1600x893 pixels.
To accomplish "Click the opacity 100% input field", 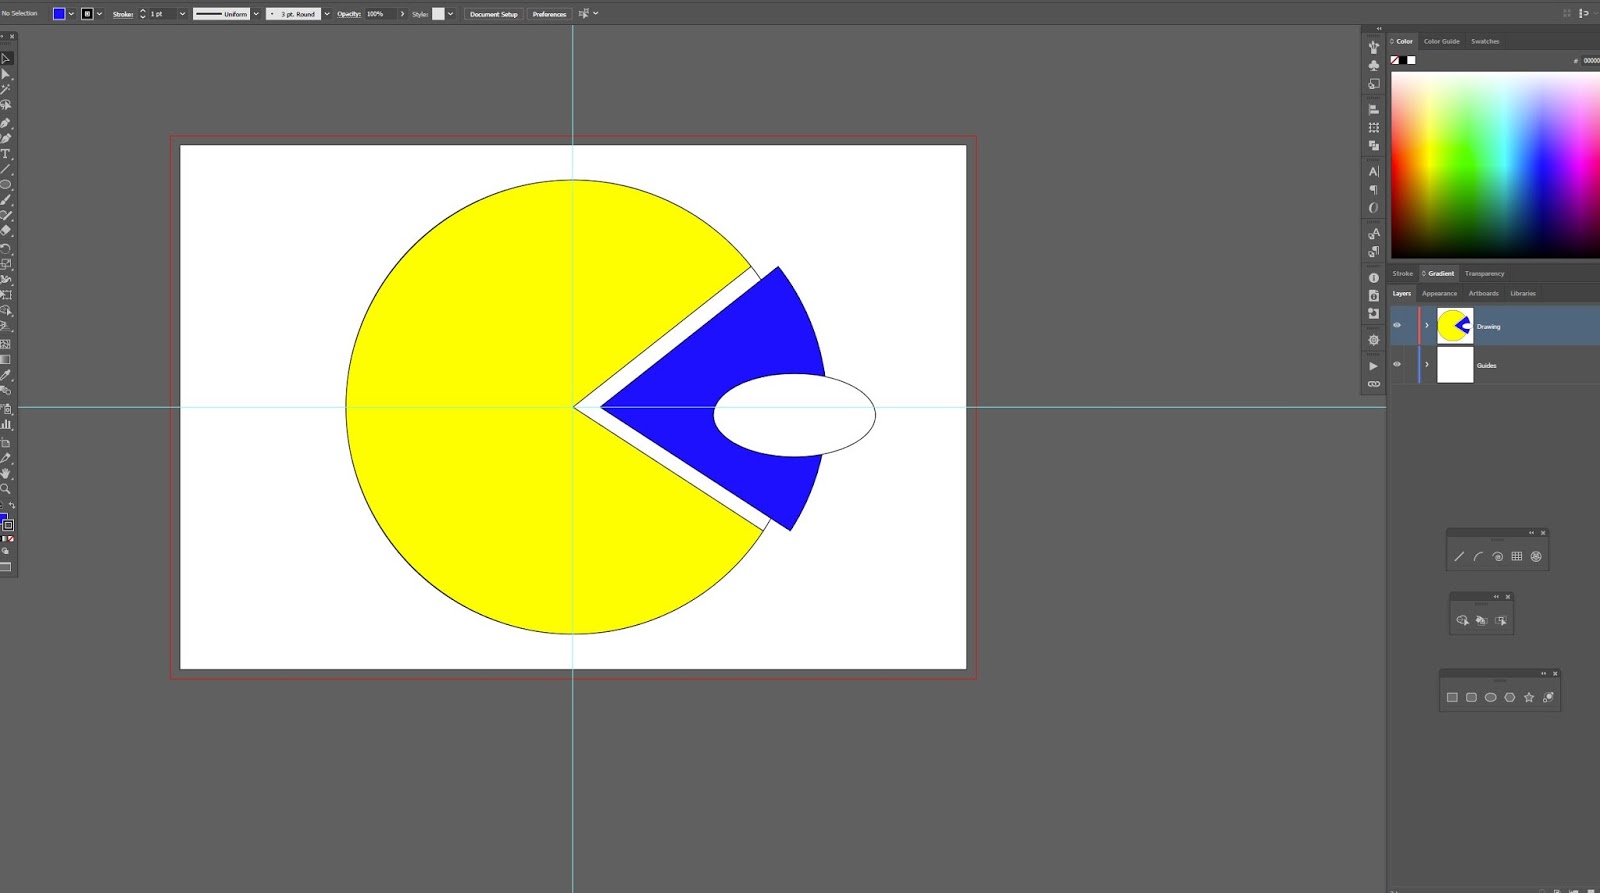I will [x=380, y=14].
